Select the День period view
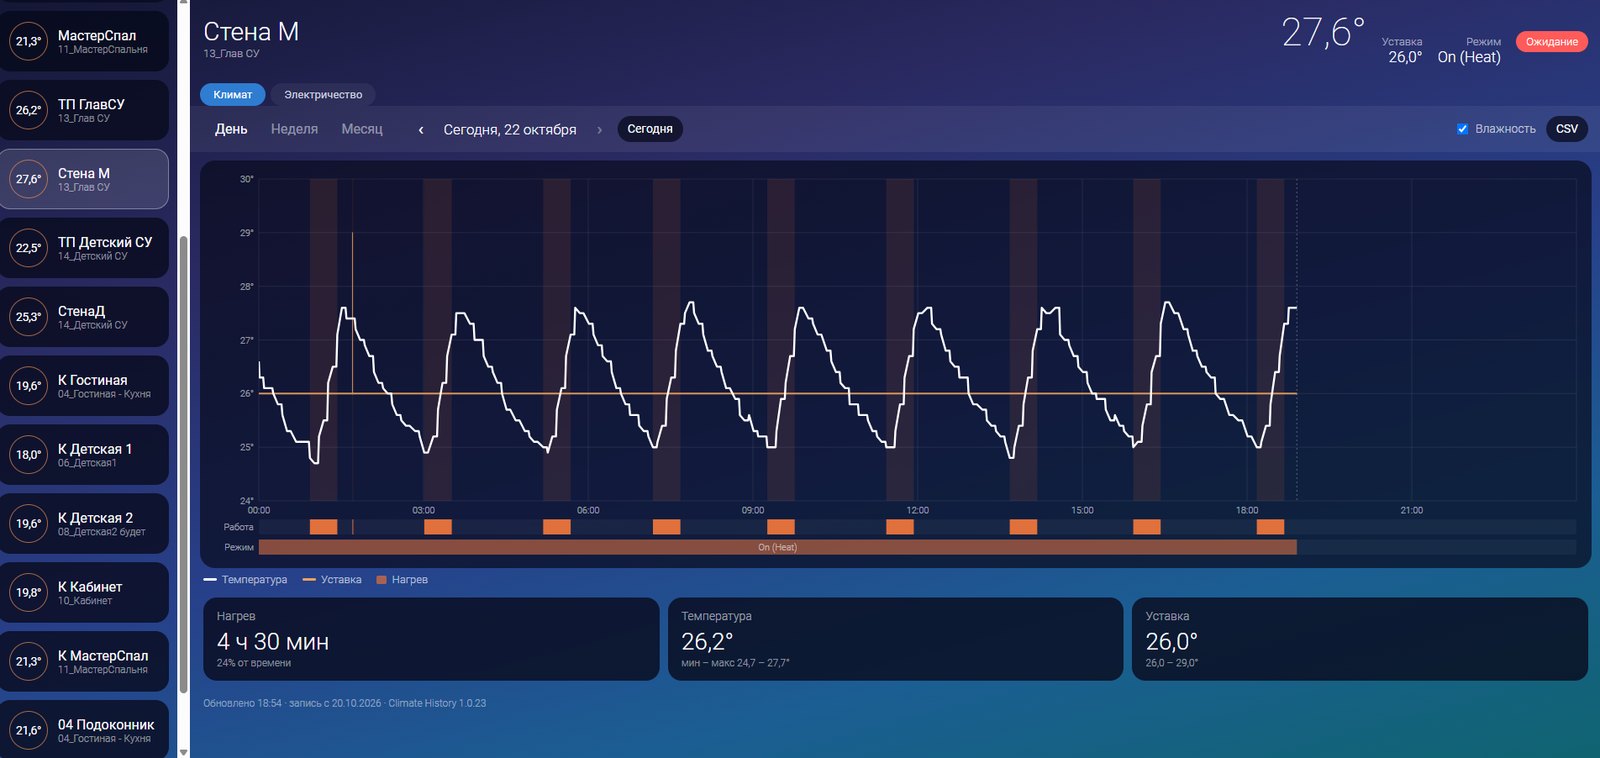This screenshot has width=1600, height=758. [231, 129]
